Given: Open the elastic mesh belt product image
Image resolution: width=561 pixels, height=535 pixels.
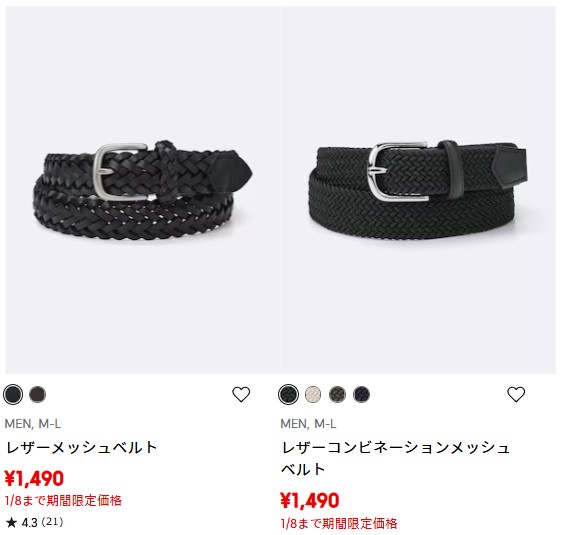Looking at the screenshot, I should coord(418,190).
